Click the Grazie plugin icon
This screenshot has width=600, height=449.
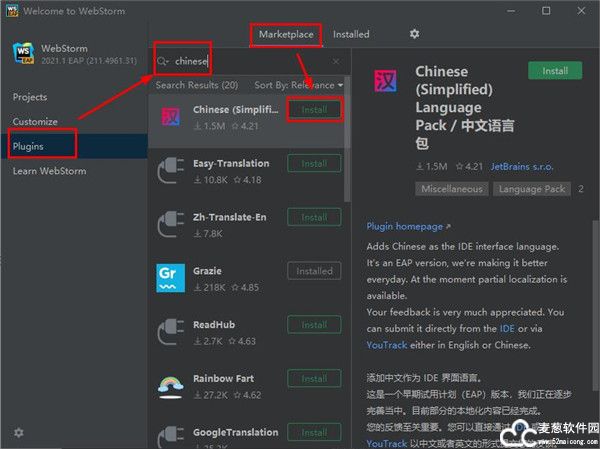pyautogui.click(x=171, y=278)
